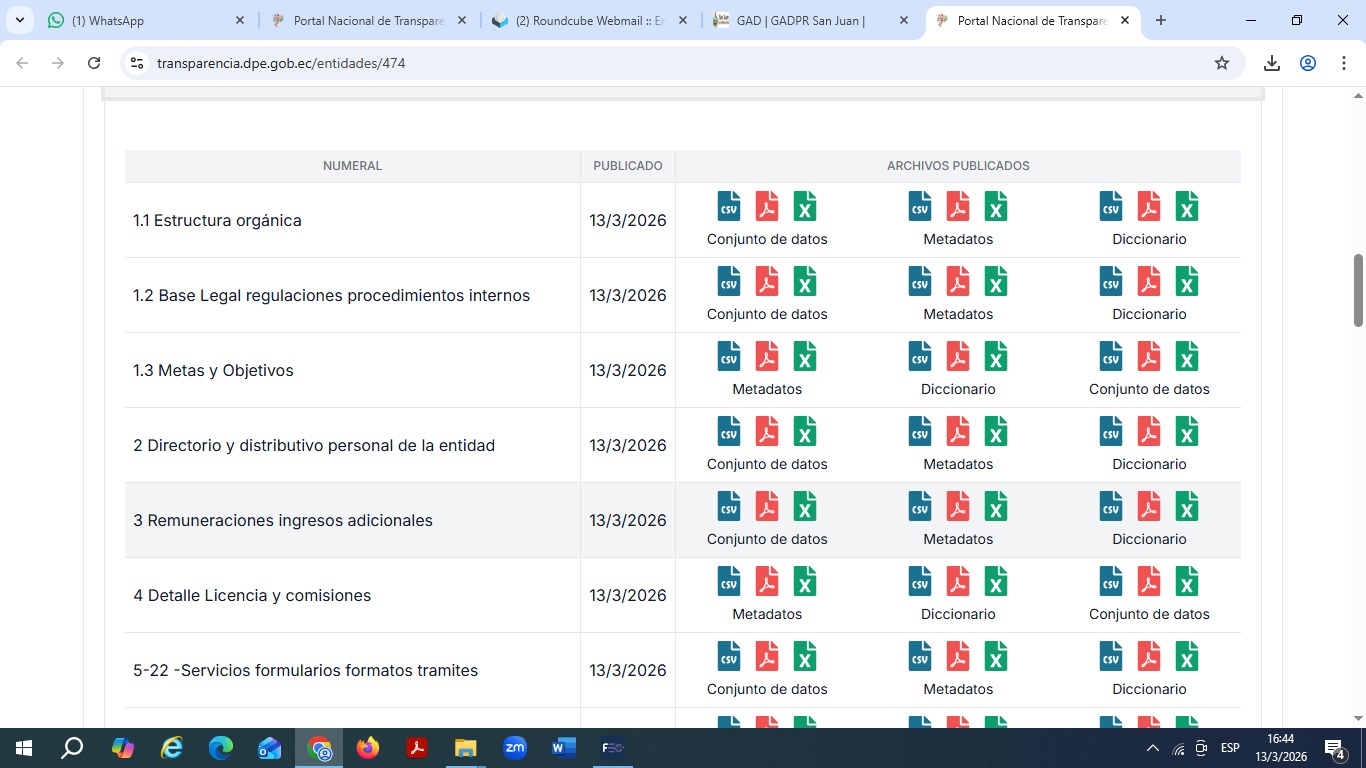This screenshot has width=1366, height=768.
Task: Open PDF of Metadatos for 1.2 Base Legal
Action: pyautogui.click(x=958, y=281)
